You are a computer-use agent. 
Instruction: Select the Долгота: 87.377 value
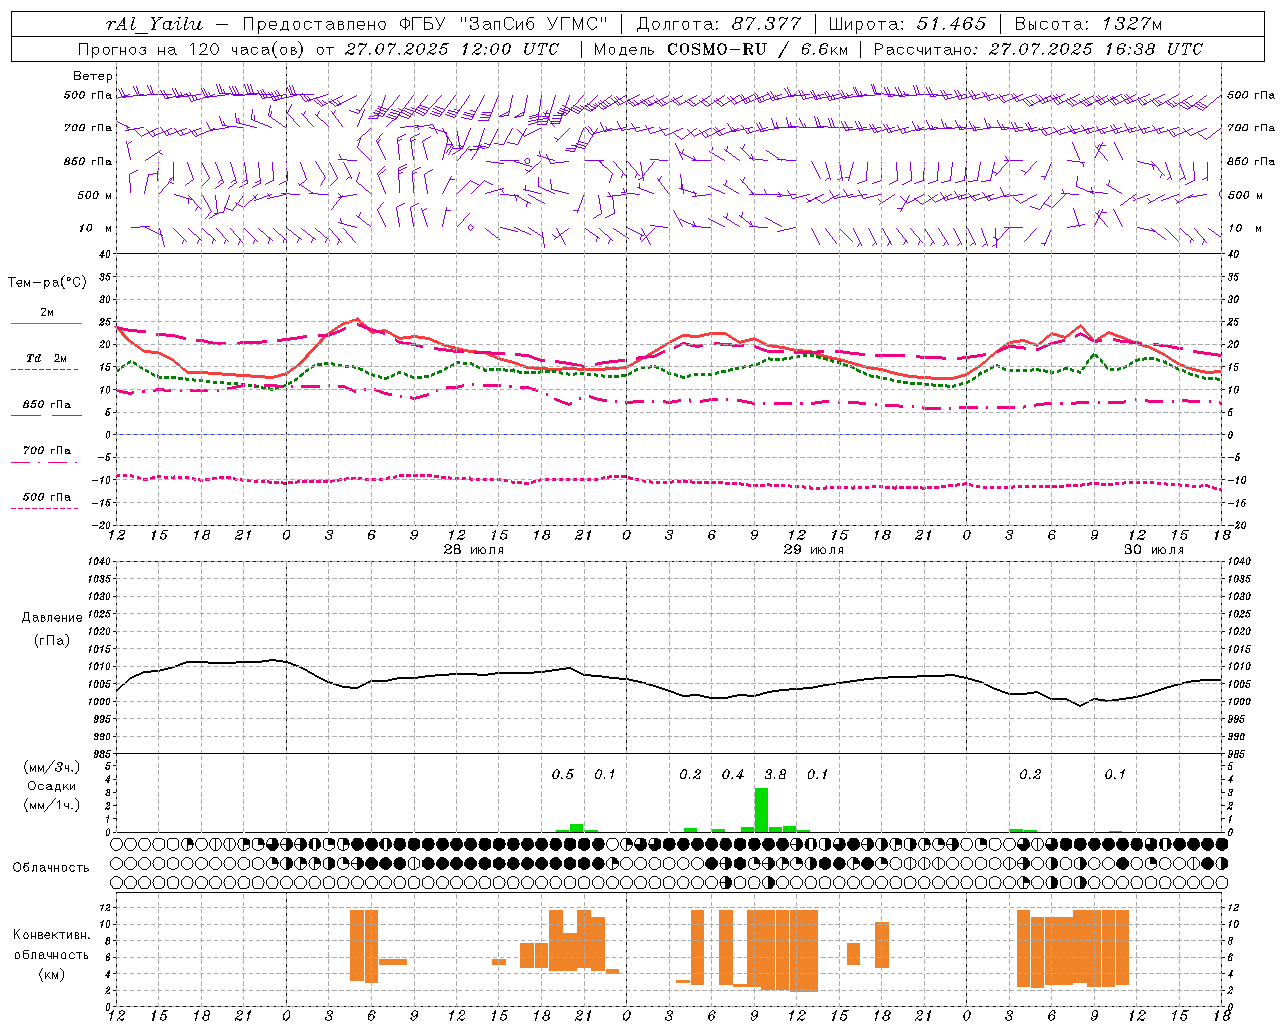pyautogui.click(x=719, y=24)
